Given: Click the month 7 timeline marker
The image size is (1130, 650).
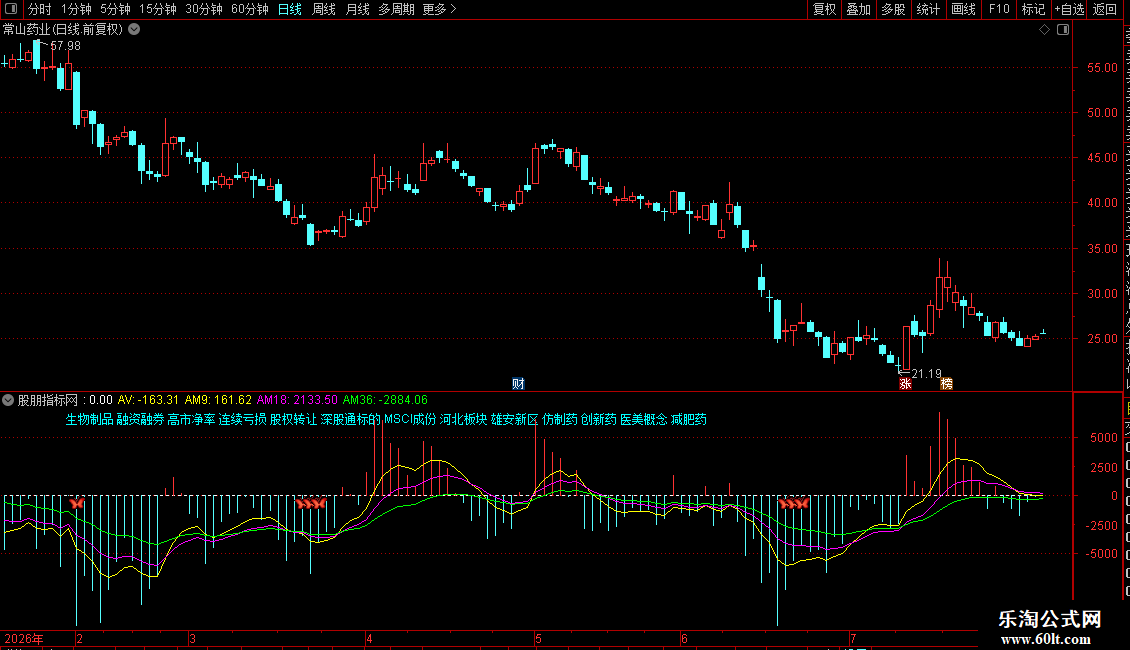Looking at the screenshot, I should pyautogui.click(x=853, y=639).
